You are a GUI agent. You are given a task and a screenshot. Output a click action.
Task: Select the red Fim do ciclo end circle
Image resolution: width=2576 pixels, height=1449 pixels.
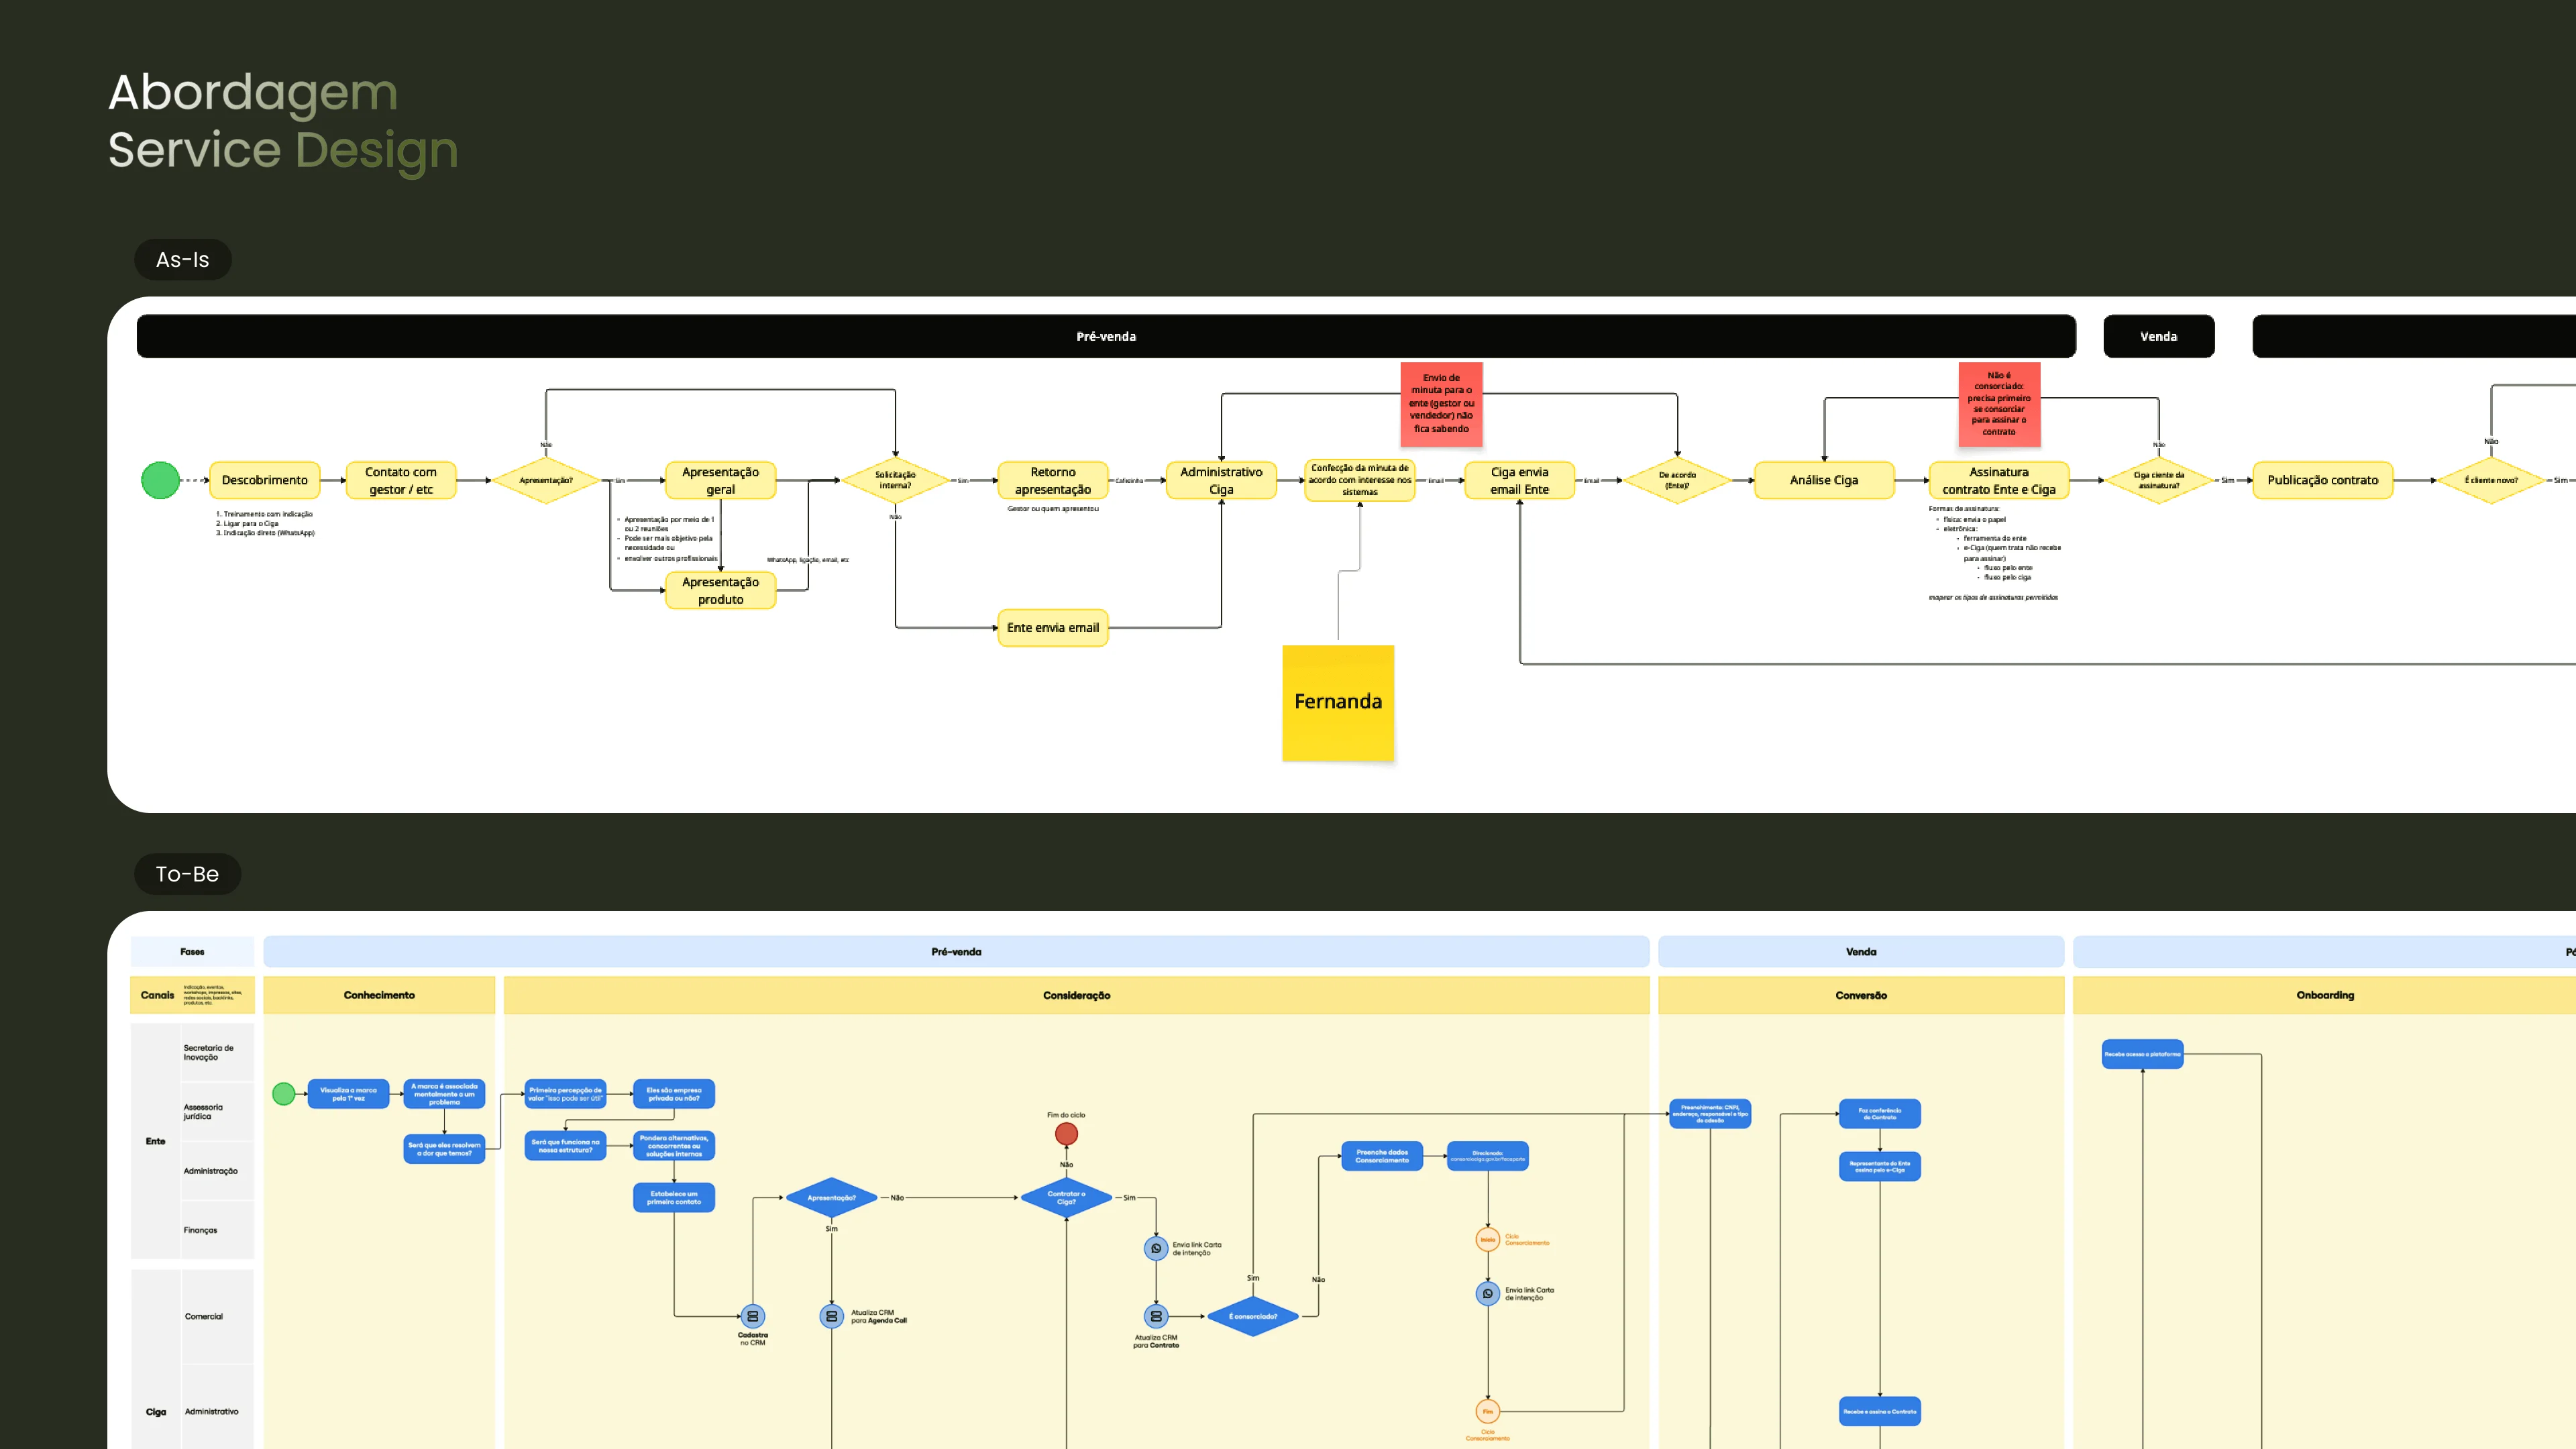1066,1134
